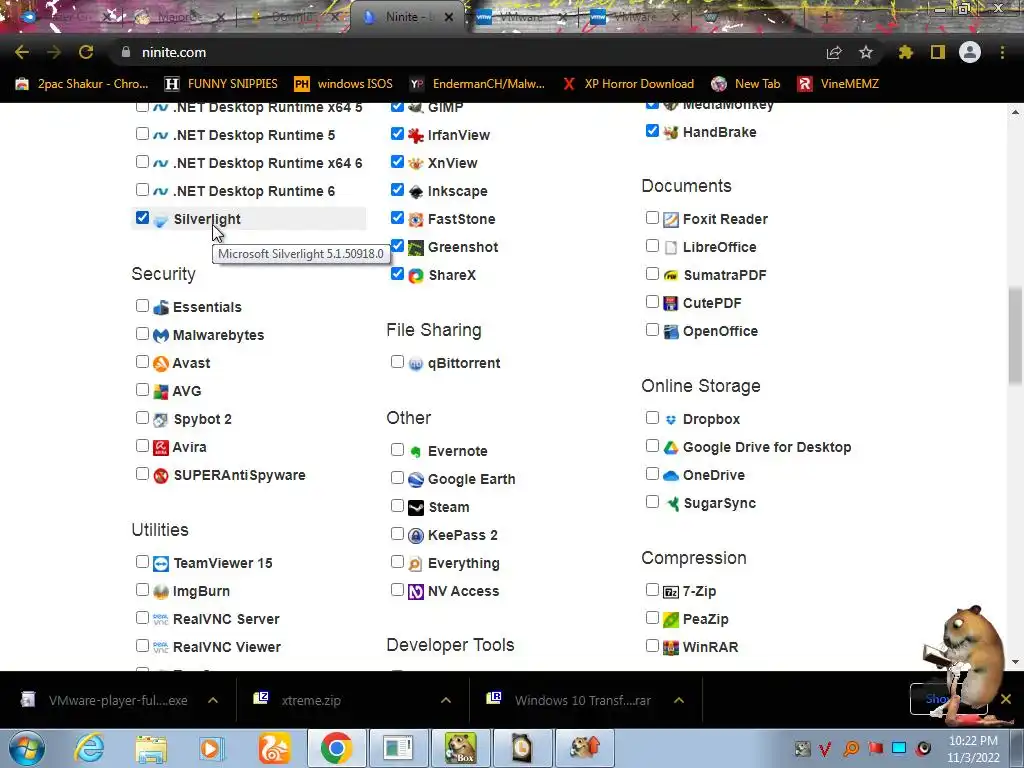
Task: Click the Malwarebytes app icon
Action: (x=161, y=336)
